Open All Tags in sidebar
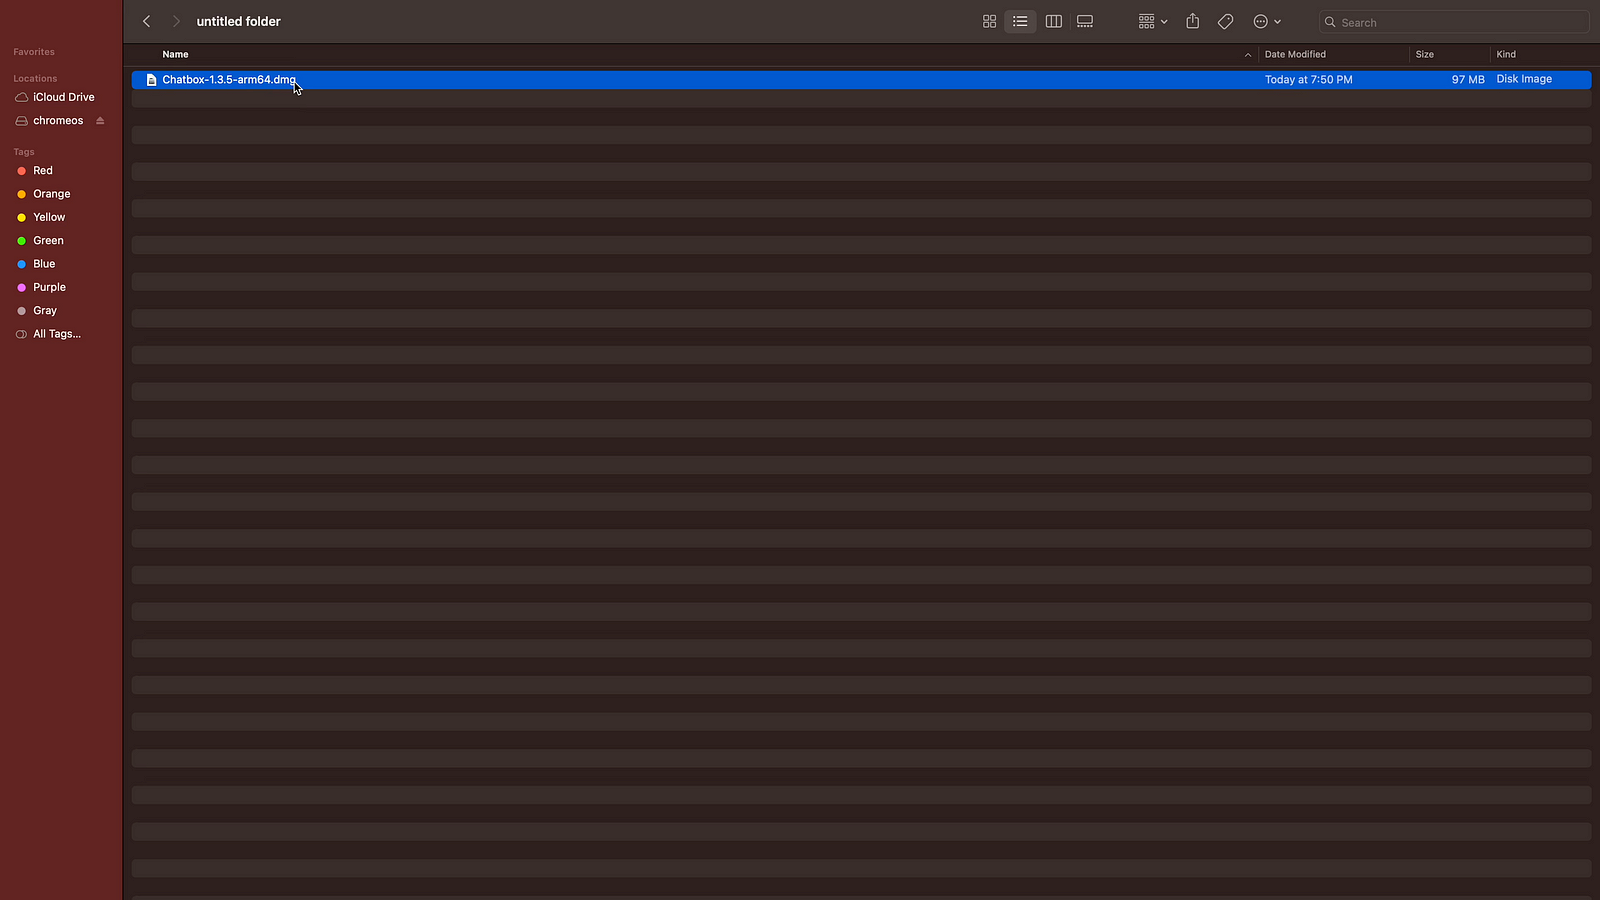 [x=56, y=334]
